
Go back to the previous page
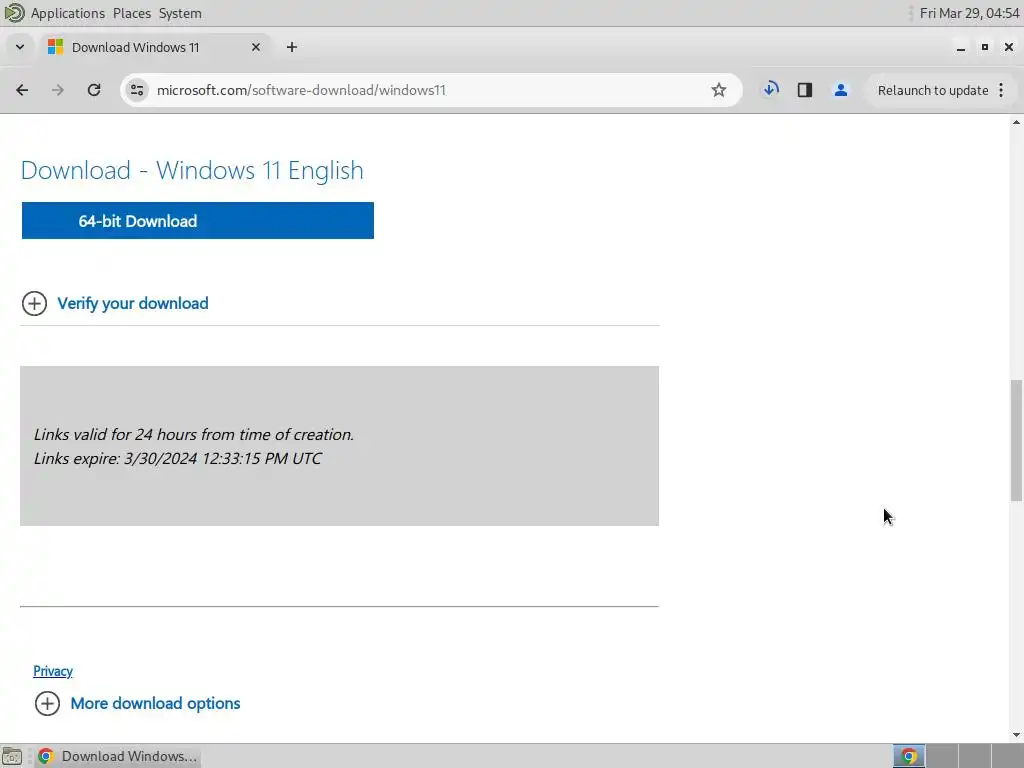22,90
